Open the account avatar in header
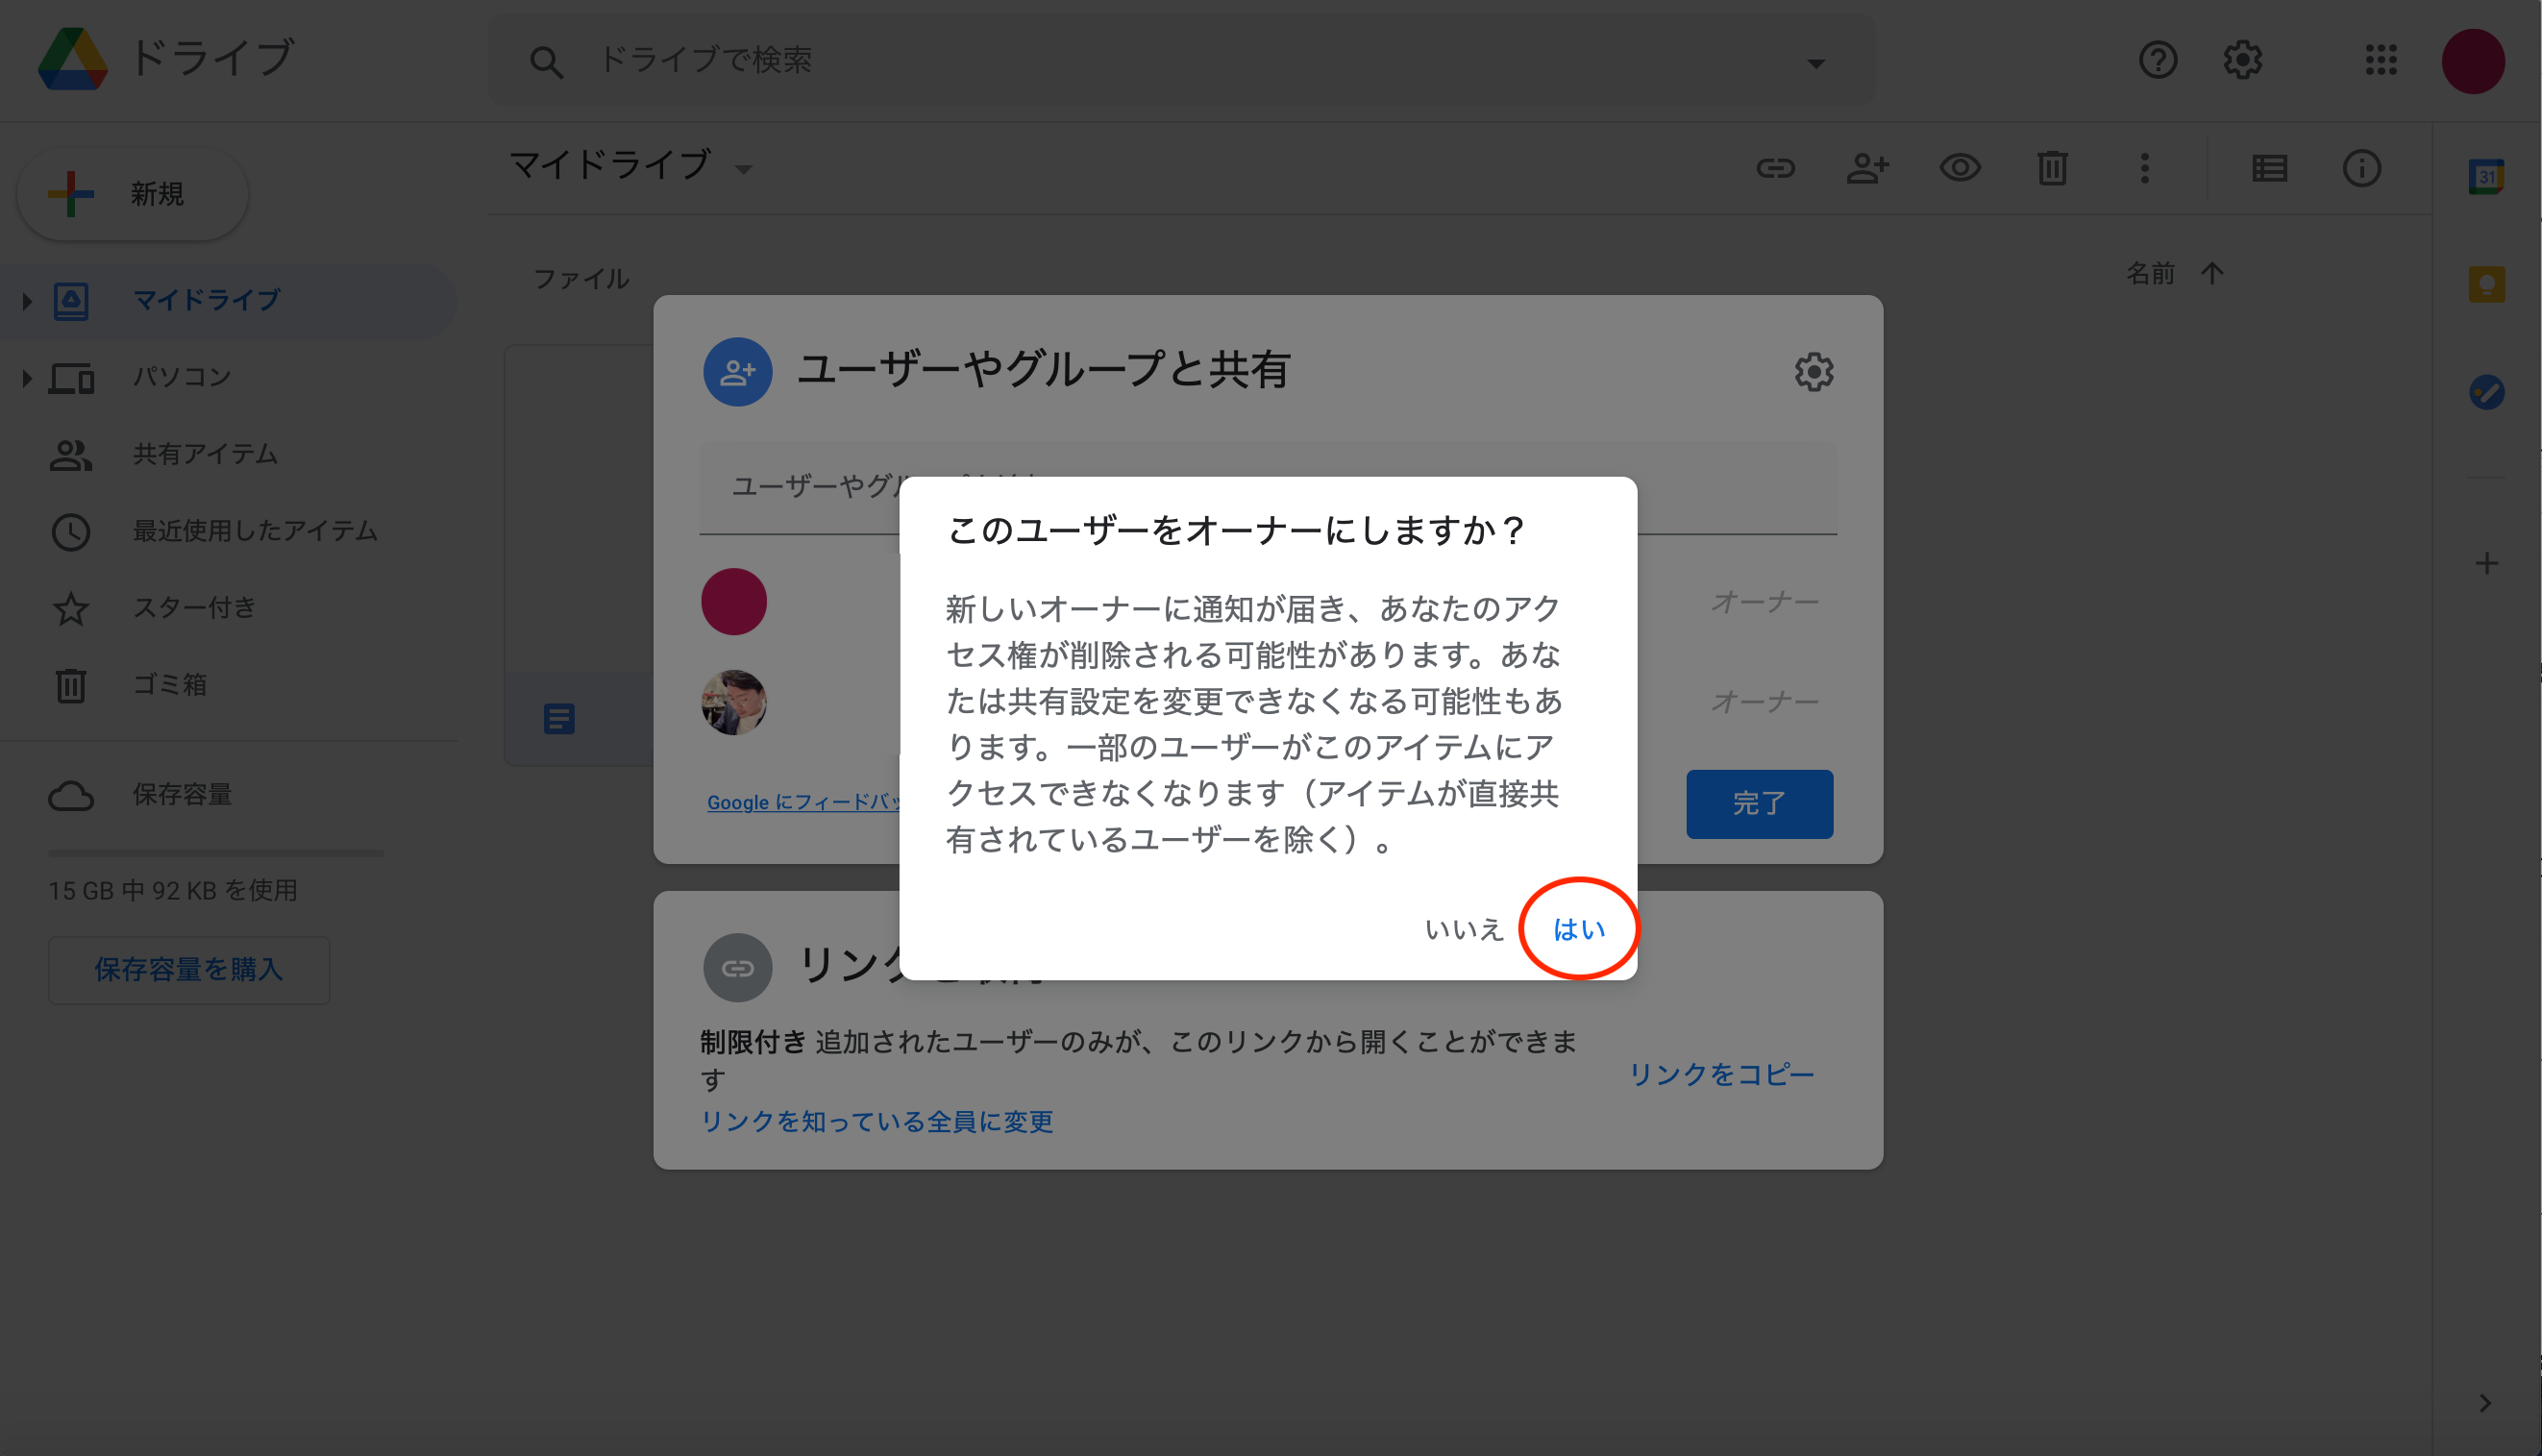Image resolution: width=2542 pixels, height=1456 pixels. [2473, 60]
